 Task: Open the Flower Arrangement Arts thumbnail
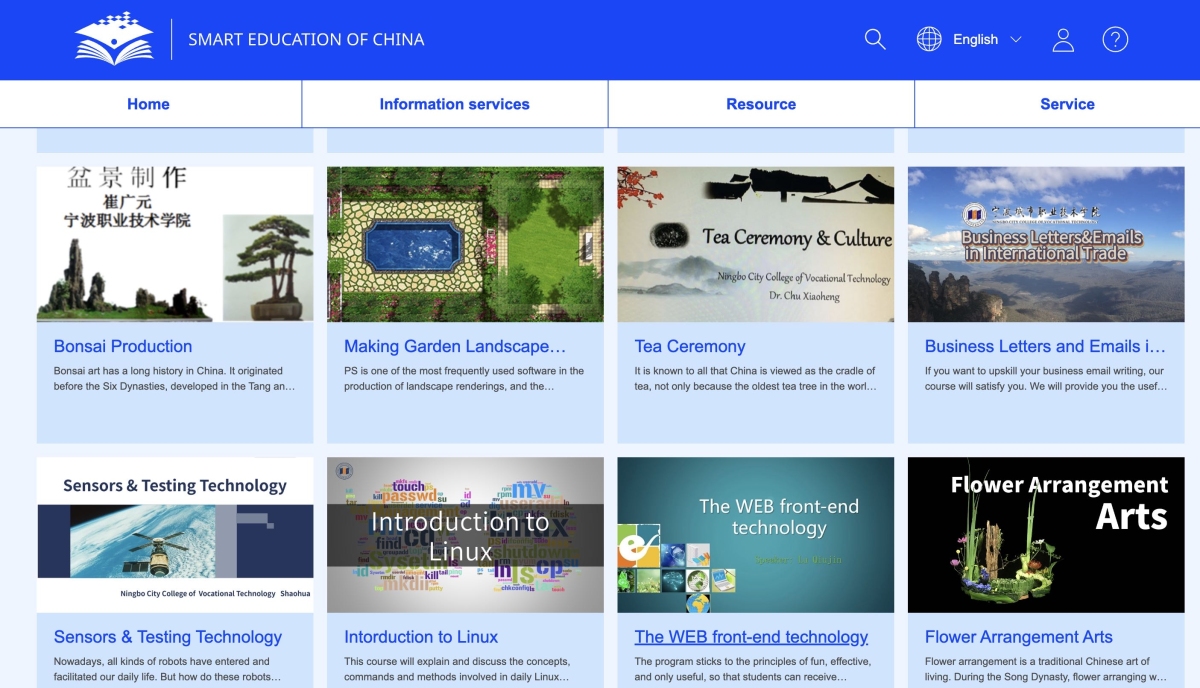click(1046, 534)
